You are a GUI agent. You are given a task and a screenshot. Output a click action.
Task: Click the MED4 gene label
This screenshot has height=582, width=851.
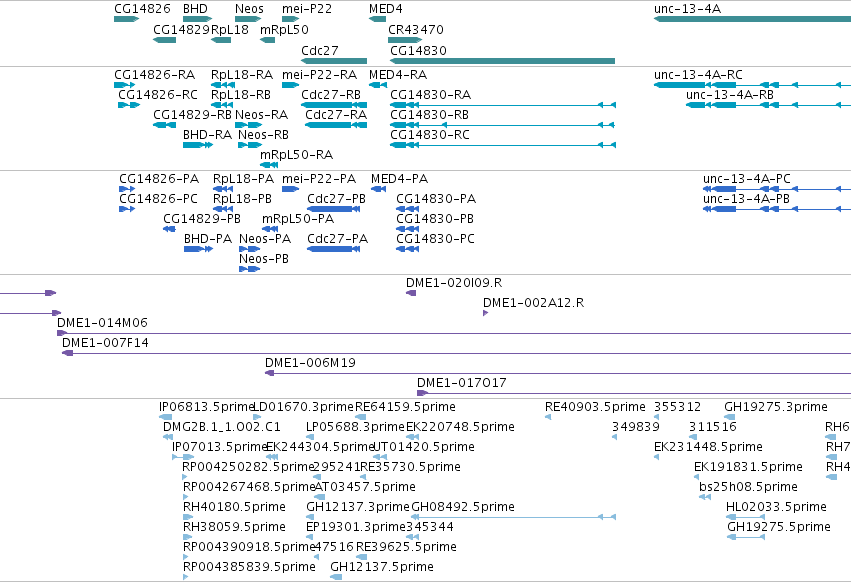click(385, 9)
